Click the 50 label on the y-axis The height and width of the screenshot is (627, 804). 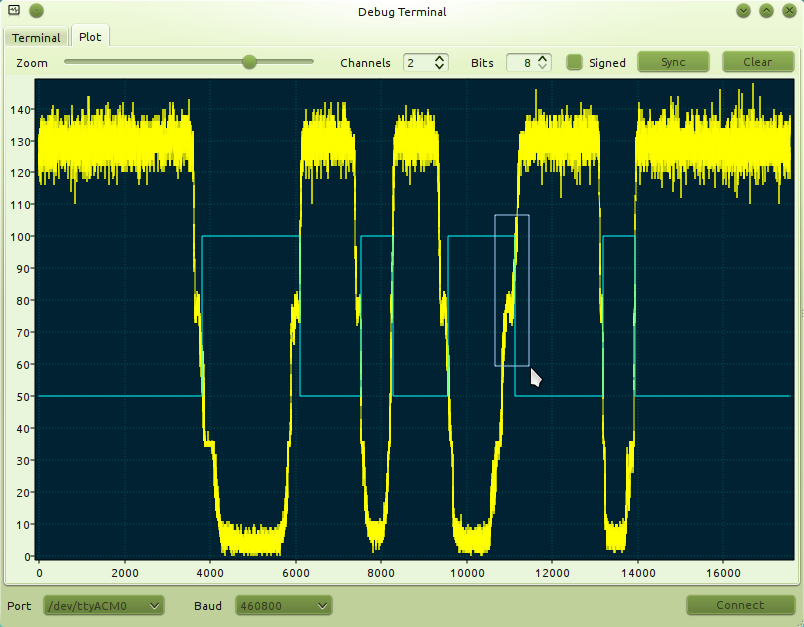coord(23,396)
